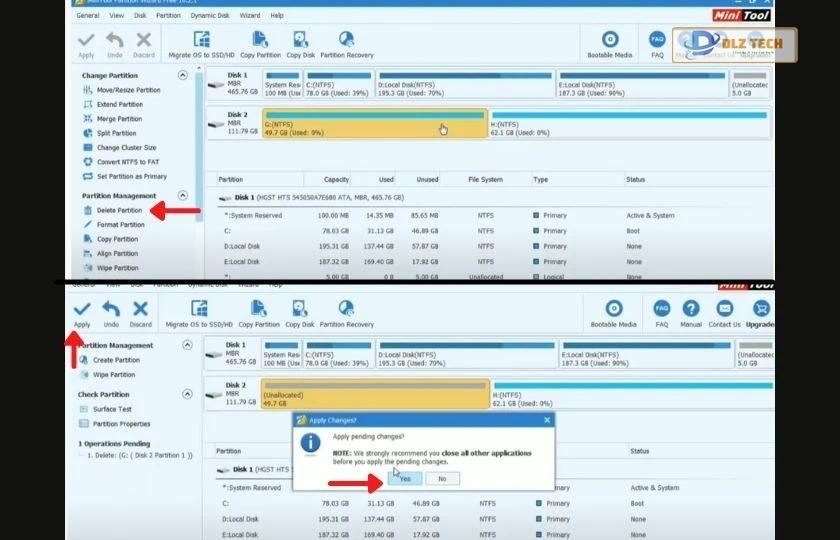840x540 pixels.
Task: Open the Manual help icon
Action: click(x=691, y=314)
